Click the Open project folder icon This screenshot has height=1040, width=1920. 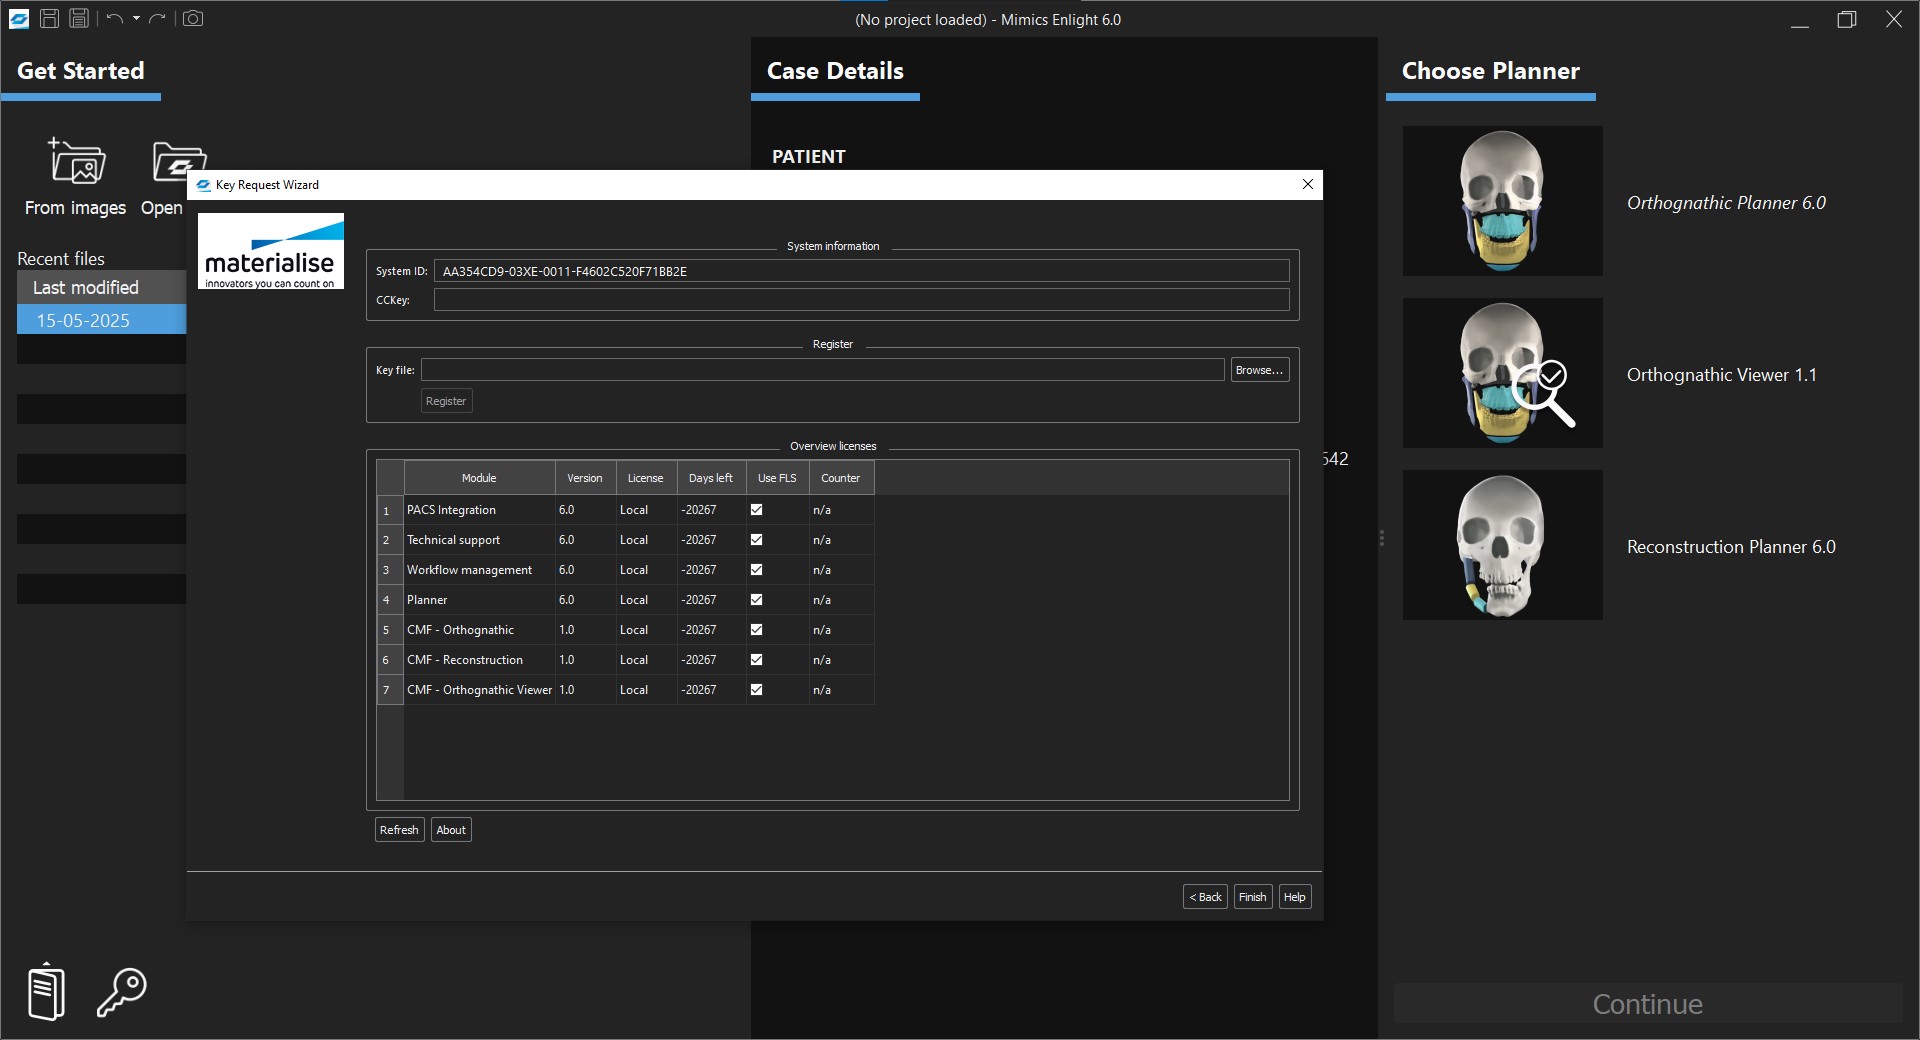click(178, 162)
